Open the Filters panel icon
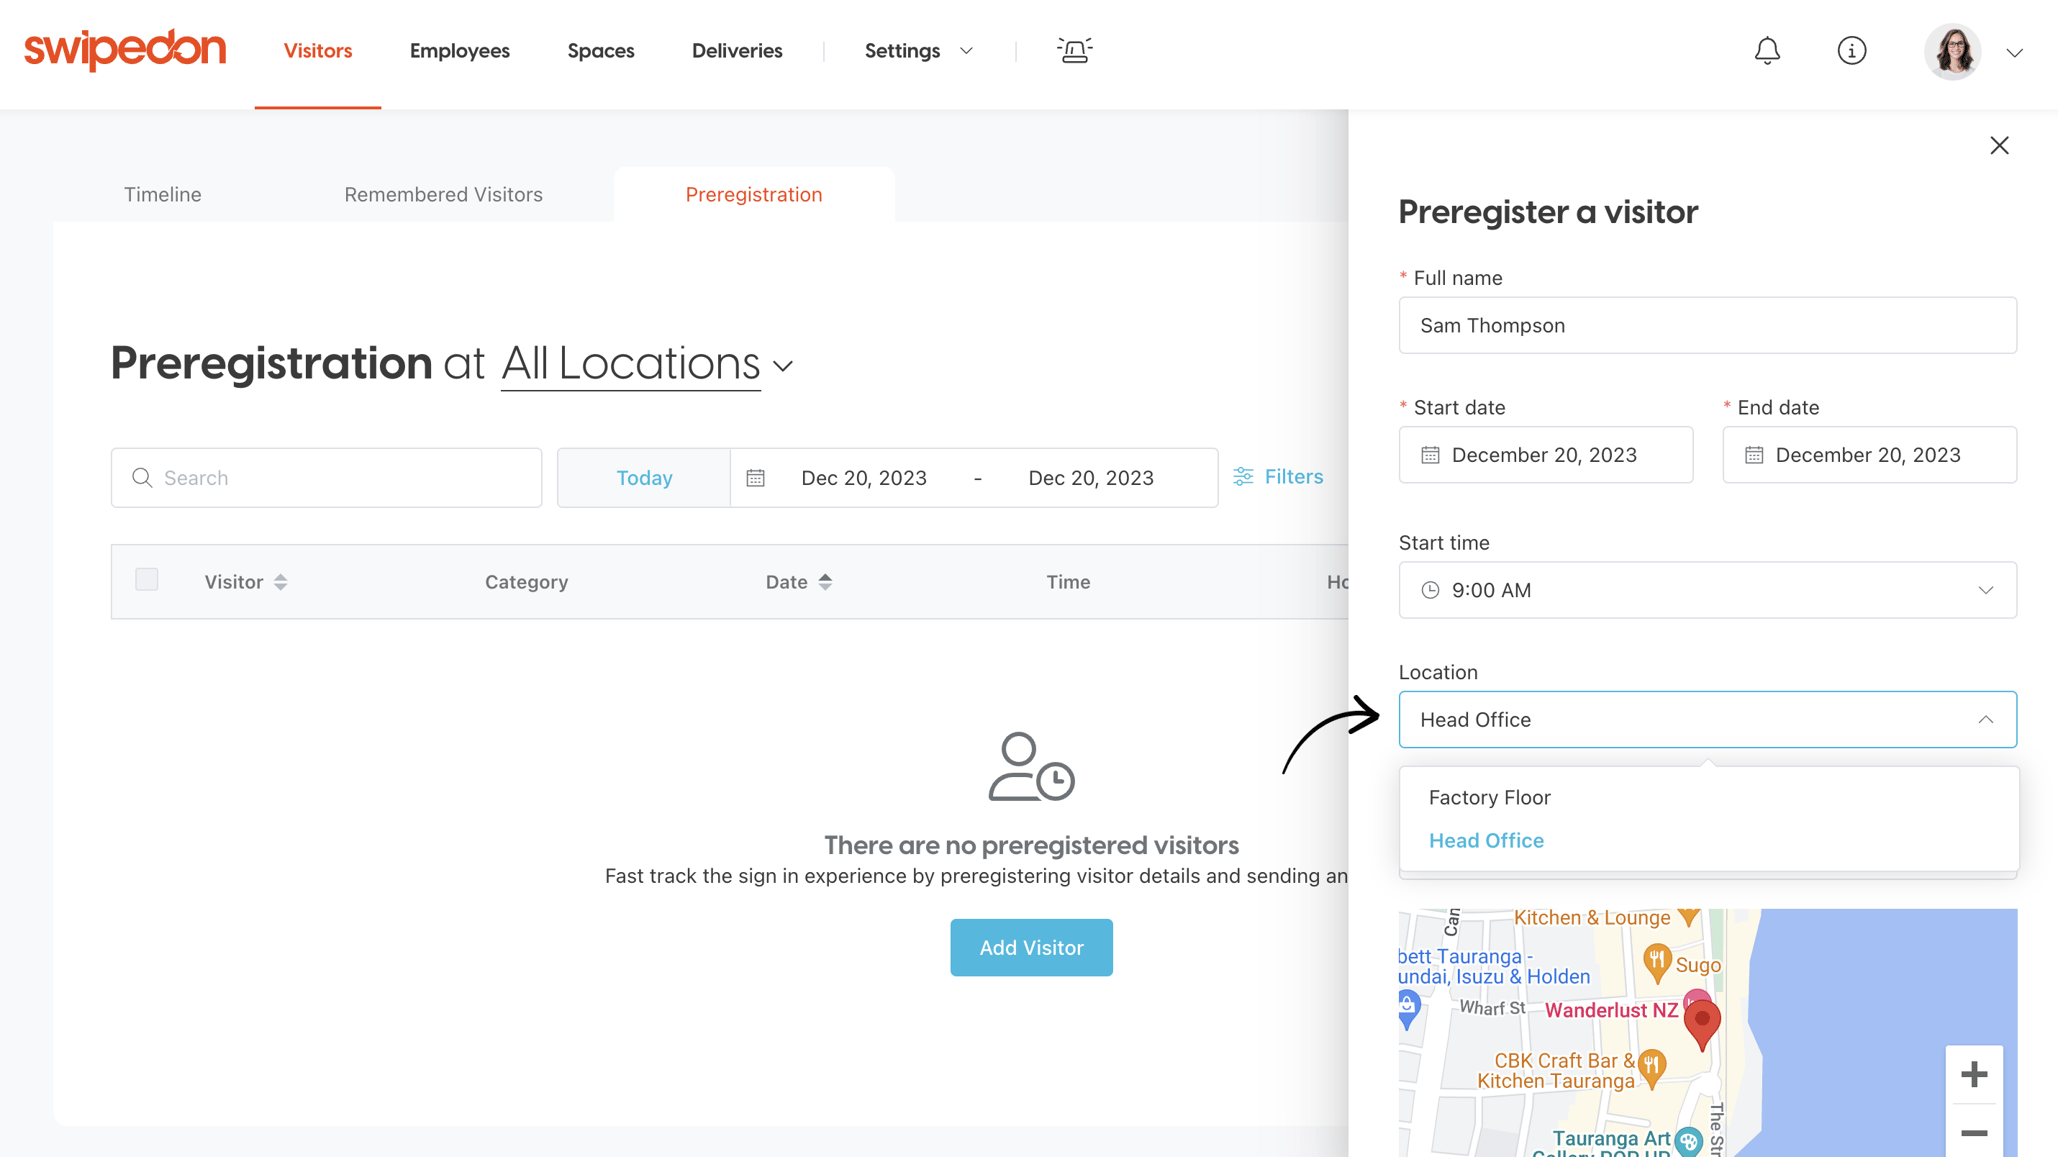This screenshot has width=2058, height=1157. click(x=1243, y=477)
